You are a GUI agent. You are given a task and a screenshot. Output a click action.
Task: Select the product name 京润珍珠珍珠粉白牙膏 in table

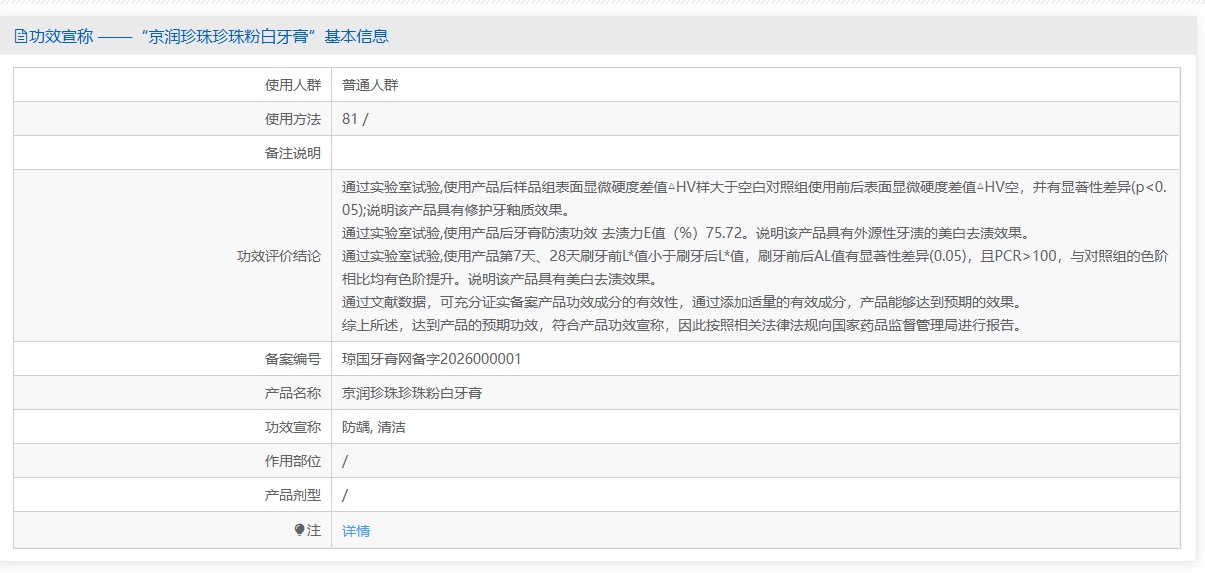click(412, 393)
